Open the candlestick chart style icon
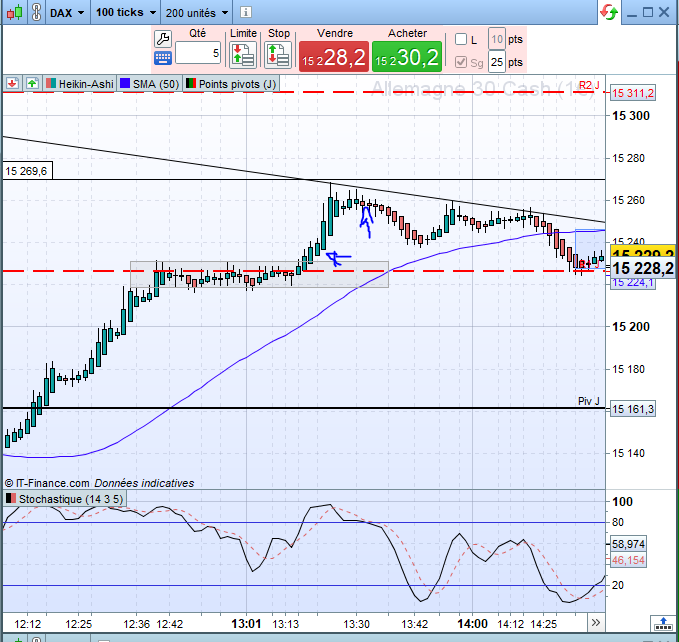Viewport: 679px width, 642px height. tap(14, 12)
